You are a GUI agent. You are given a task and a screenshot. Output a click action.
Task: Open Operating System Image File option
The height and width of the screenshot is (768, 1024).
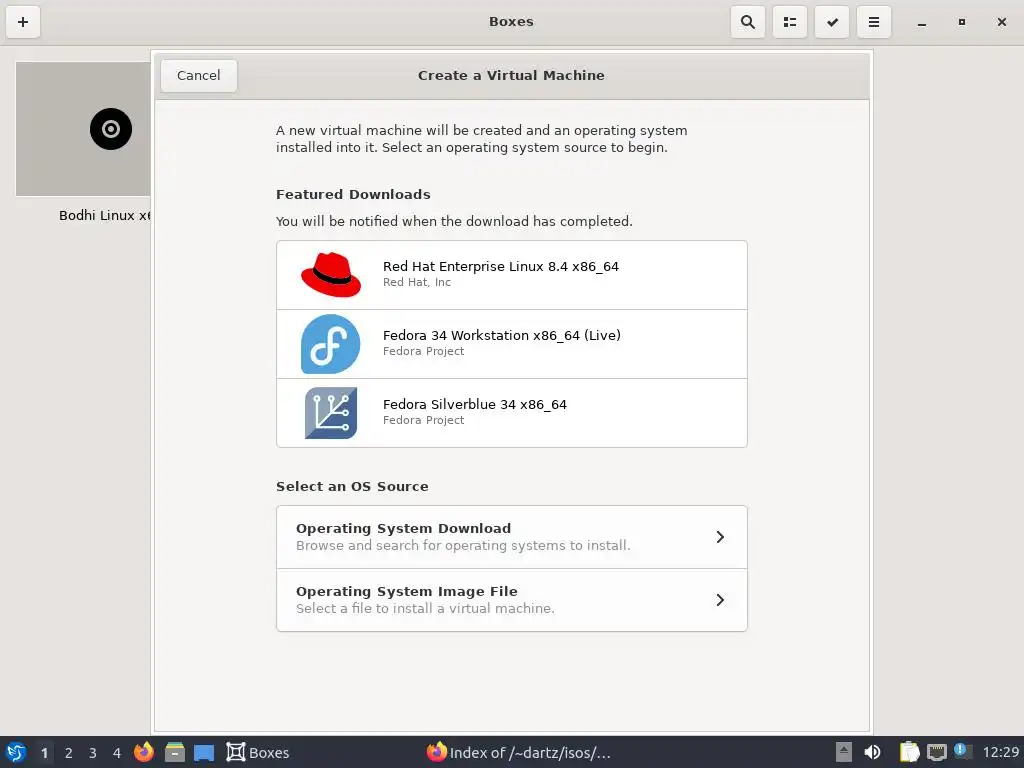pos(511,600)
